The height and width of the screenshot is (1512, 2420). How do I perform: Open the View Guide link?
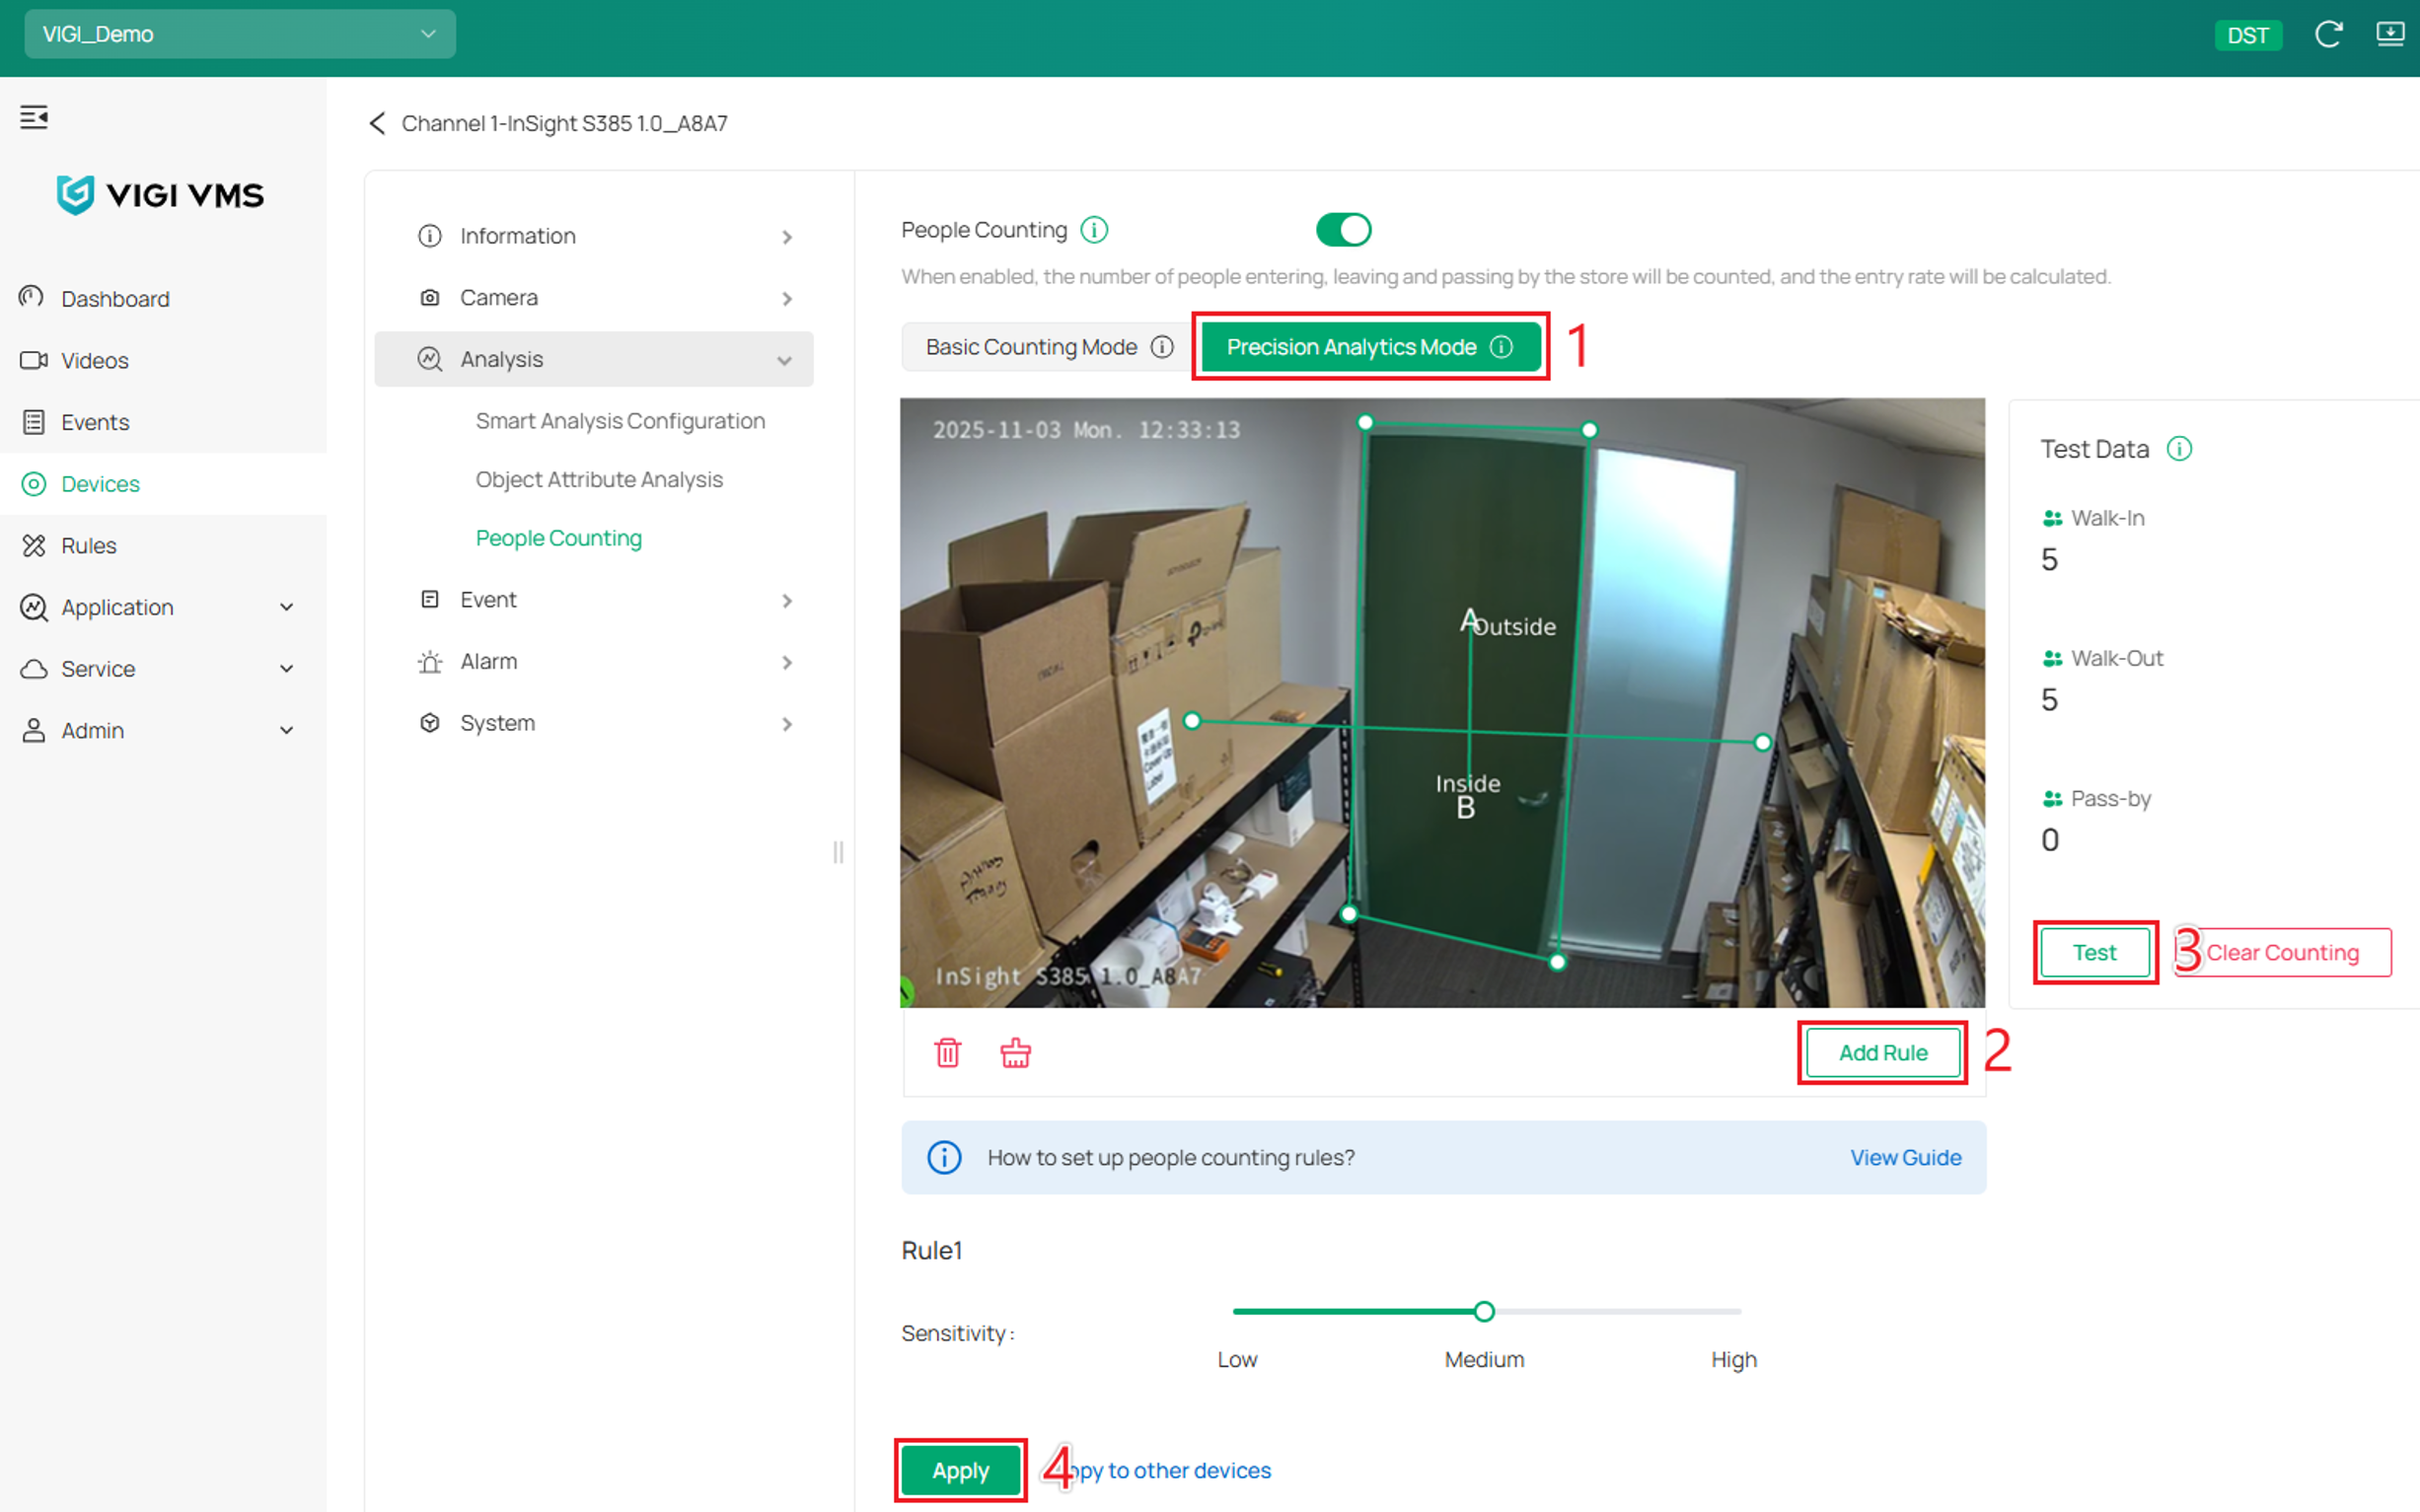(x=1906, y=1157)
